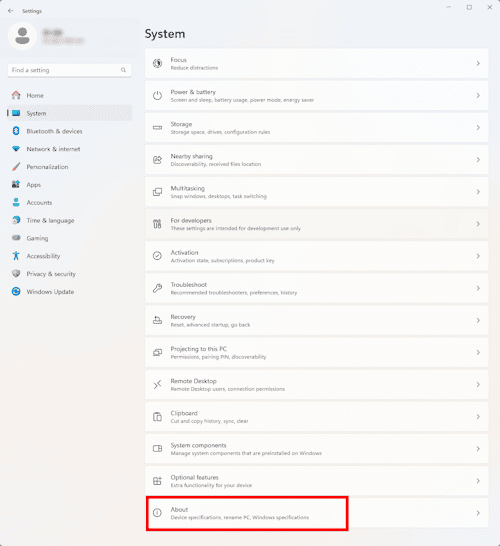This screenshot has width=500, height=546.
Task: Open the Activation settings
Action: (317, 256)
